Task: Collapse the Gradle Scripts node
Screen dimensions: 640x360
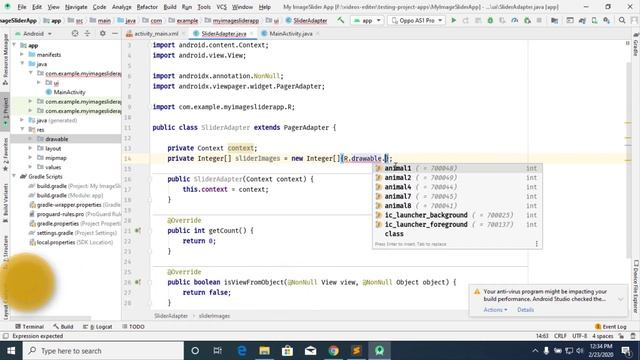Action: 14,176
